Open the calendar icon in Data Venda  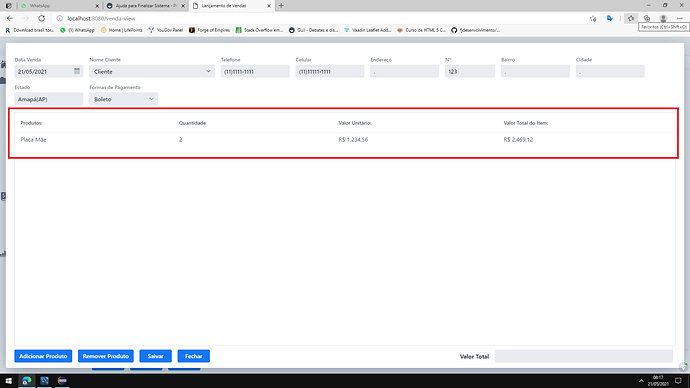77,71
